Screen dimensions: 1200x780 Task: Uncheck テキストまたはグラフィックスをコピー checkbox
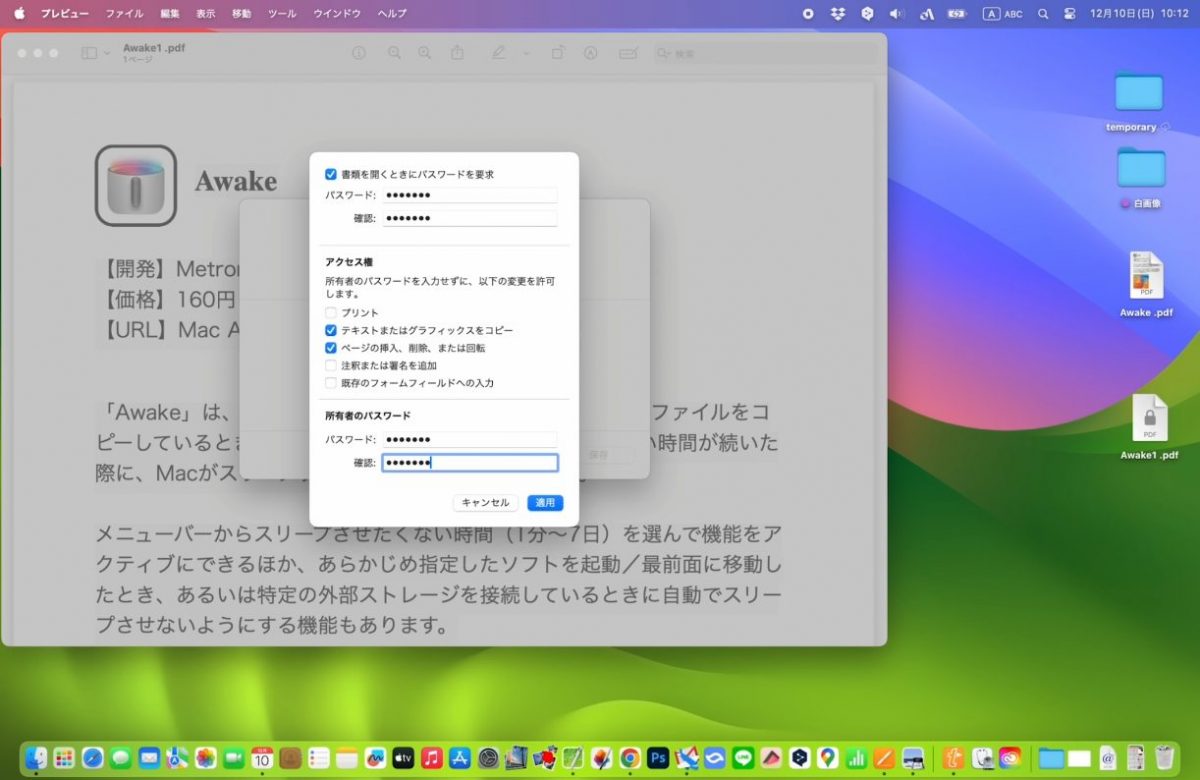pyautogui.click(x=331, y=330)
